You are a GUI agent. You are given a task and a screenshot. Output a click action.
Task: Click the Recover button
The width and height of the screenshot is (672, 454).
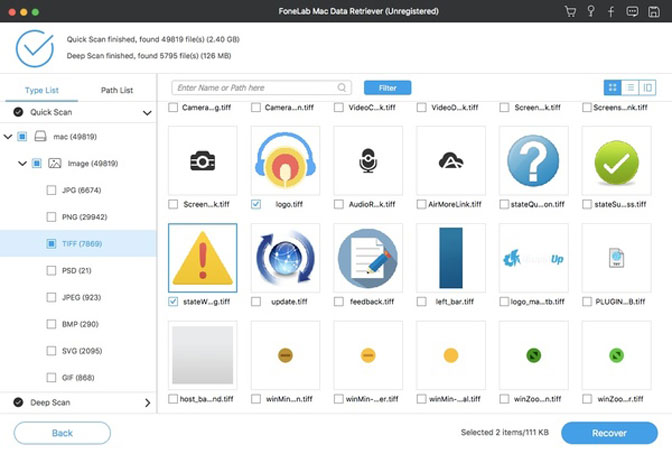(x=609, y=433)
